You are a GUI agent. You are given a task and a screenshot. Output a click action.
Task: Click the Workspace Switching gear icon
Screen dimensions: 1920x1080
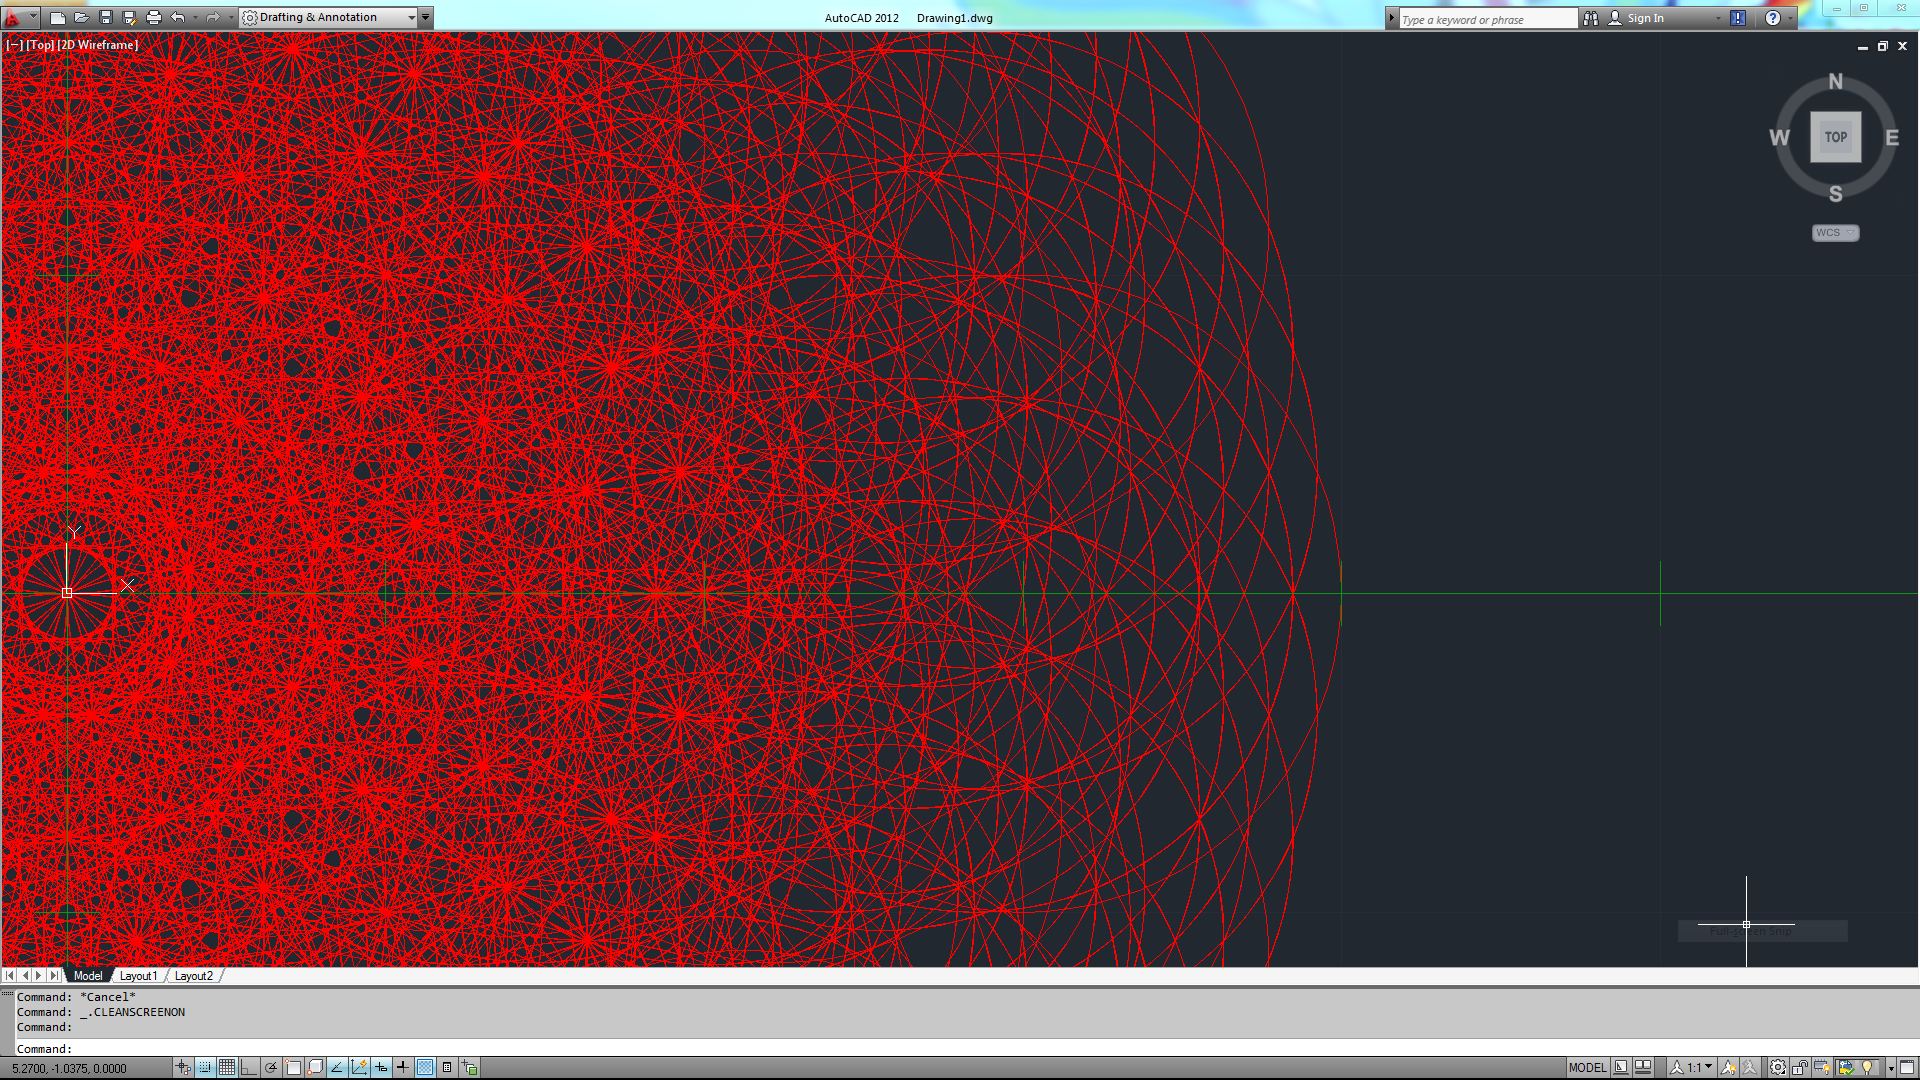(1778, 1067)
